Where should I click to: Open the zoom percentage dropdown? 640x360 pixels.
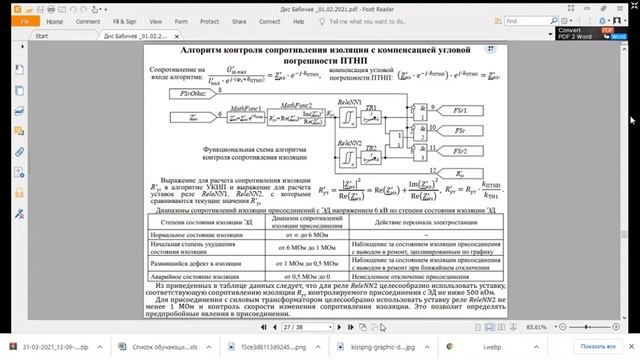556,327
